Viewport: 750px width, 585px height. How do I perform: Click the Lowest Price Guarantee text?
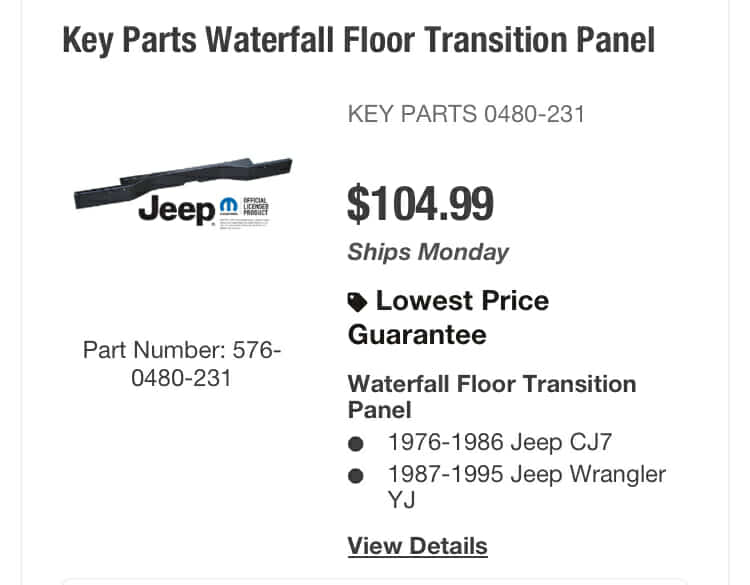click(448, 317)
